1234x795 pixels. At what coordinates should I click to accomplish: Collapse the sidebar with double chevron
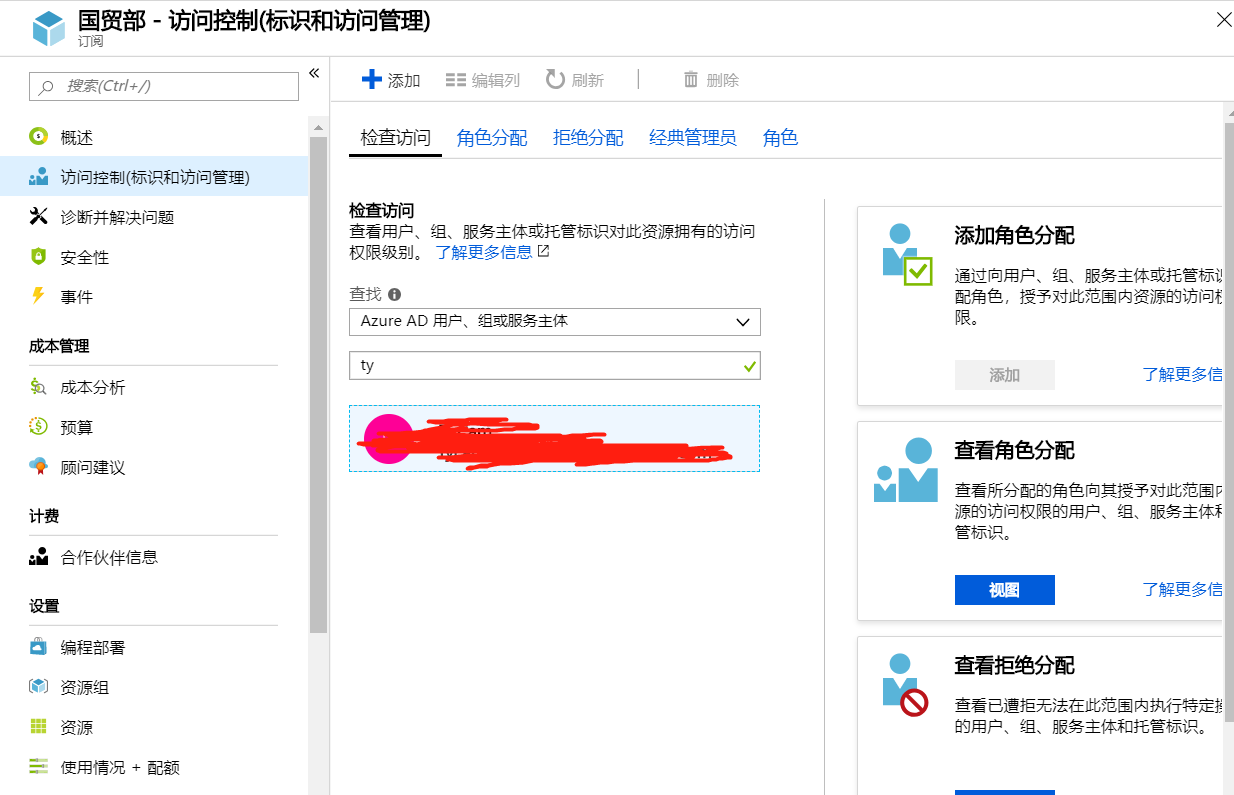click(314, 73)
